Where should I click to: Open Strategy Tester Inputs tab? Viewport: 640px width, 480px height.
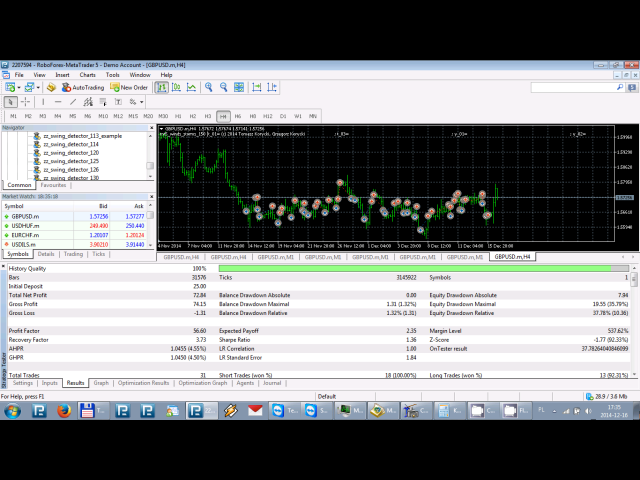click(x=50, y=383)
